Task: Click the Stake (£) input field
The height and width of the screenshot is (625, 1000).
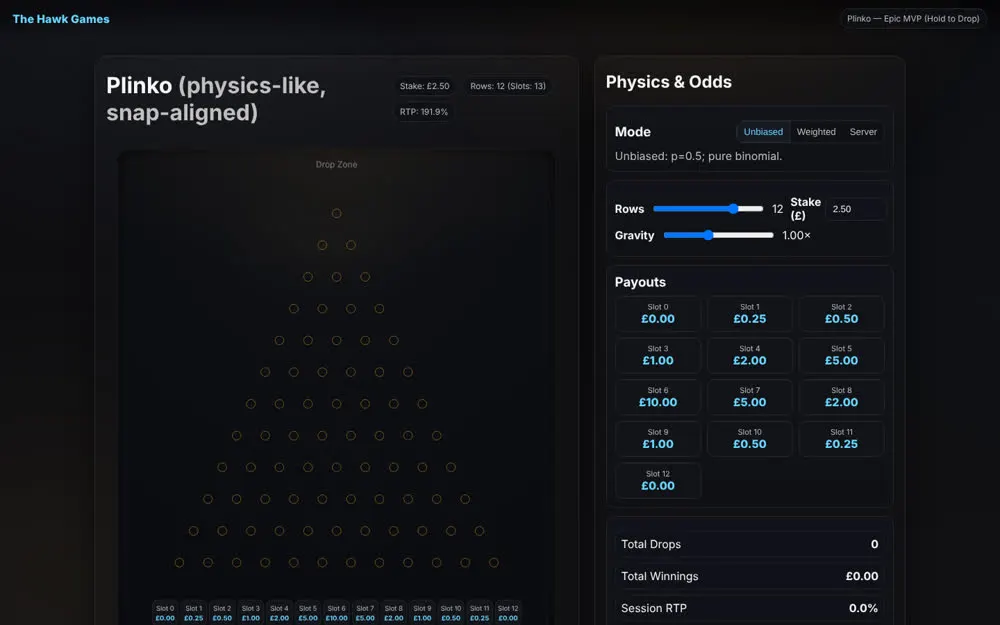Action: click(x=855, y=209)
